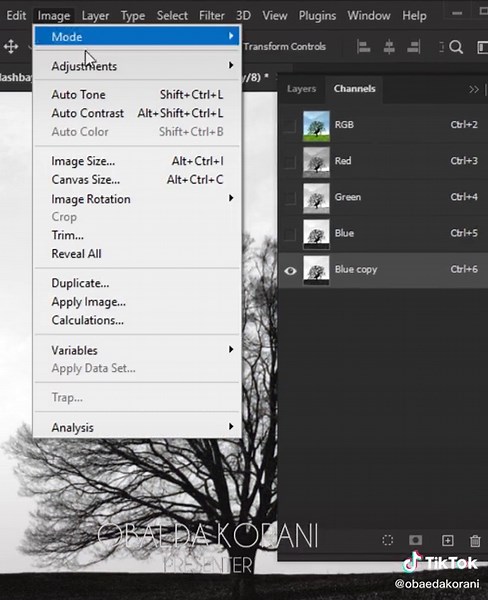Choose Calculations... from the Image menu
The image size is (488, 600).
point(88,320)
